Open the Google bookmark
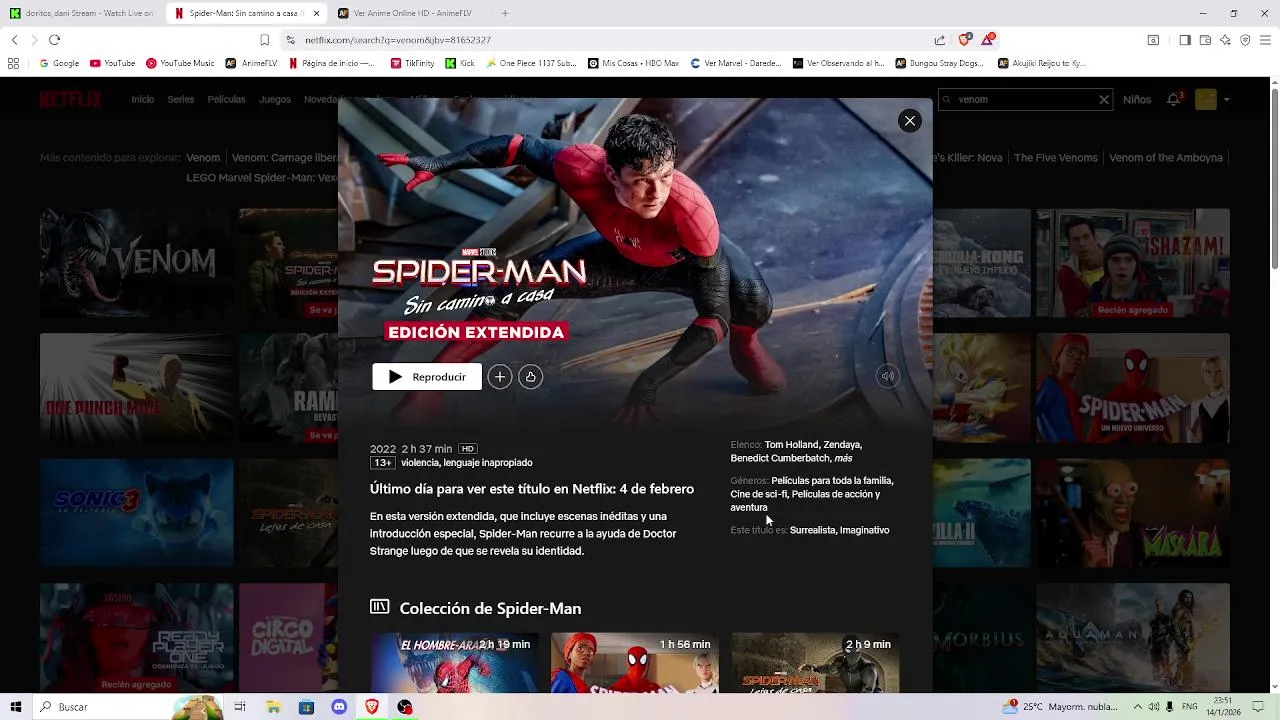1280x720 pixels. tap(59, 63)
